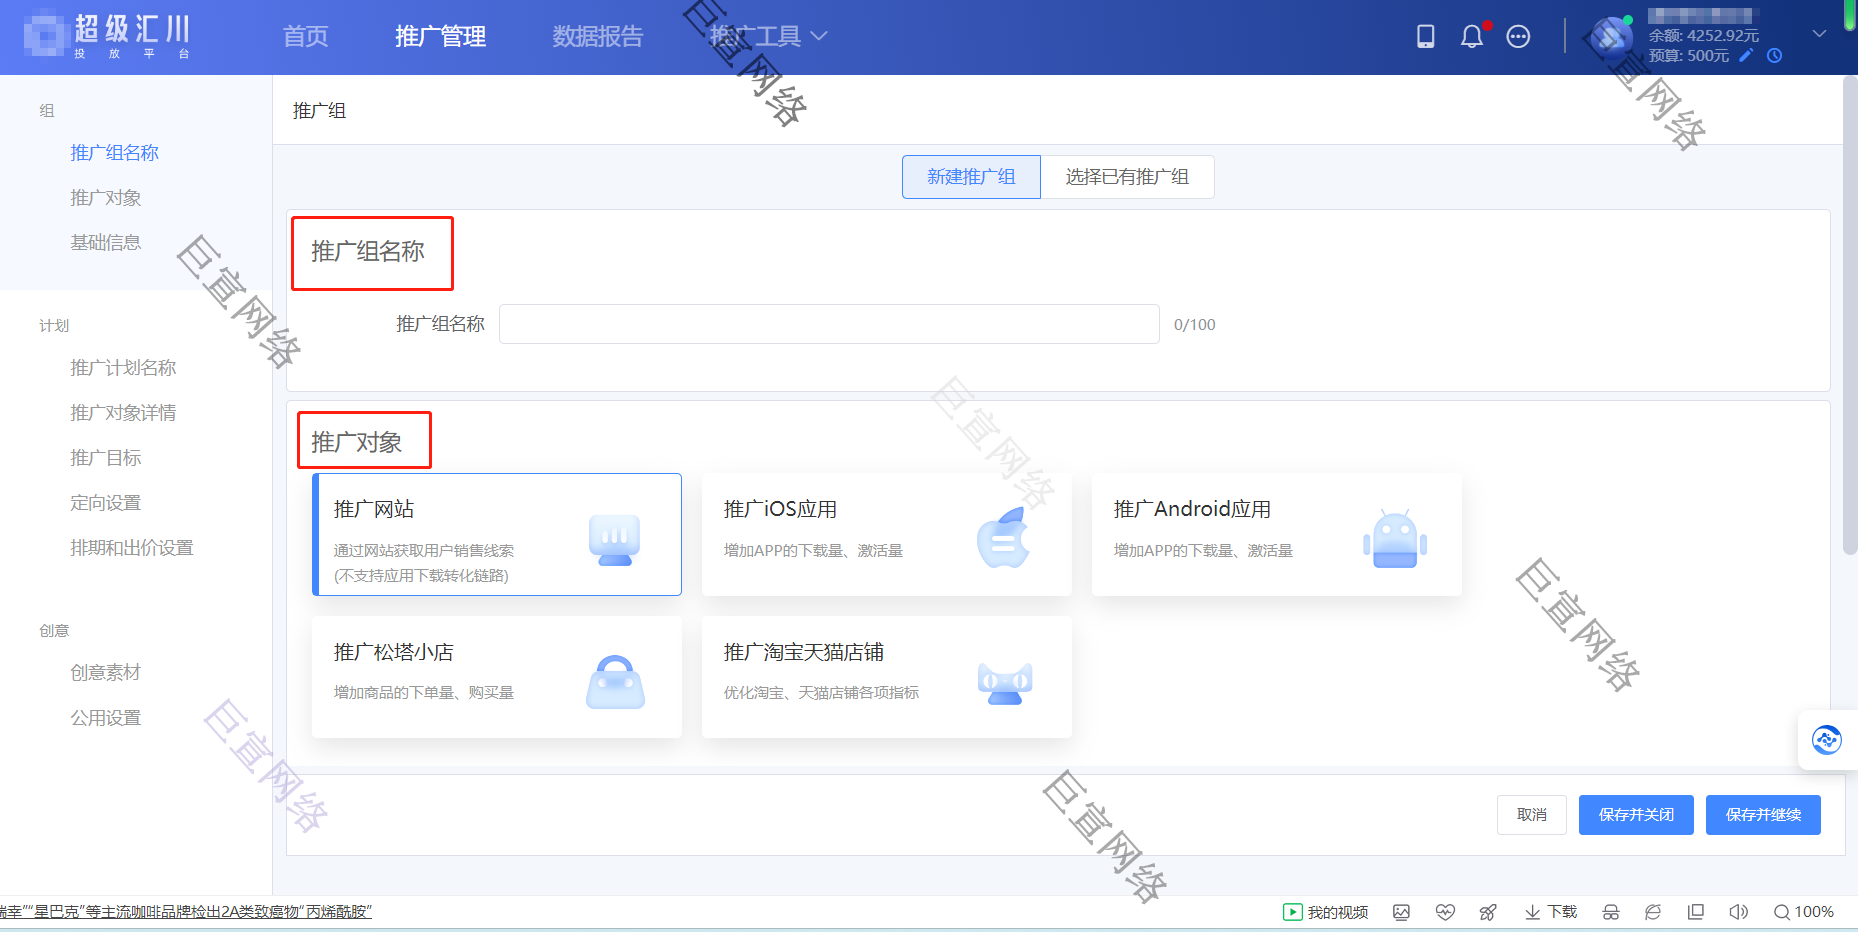This screenshot has height=932, width=1858.
Task: Choose the 推广淘宝天猫店铺 card
Action: tap(887, 677)
